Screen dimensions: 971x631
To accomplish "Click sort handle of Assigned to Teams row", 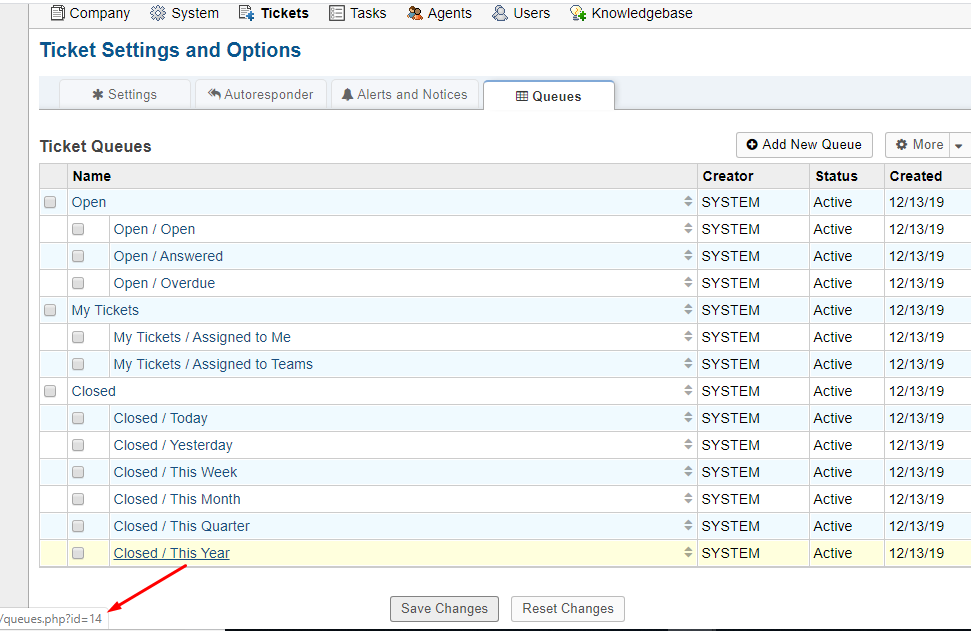I will click(688, 363).
